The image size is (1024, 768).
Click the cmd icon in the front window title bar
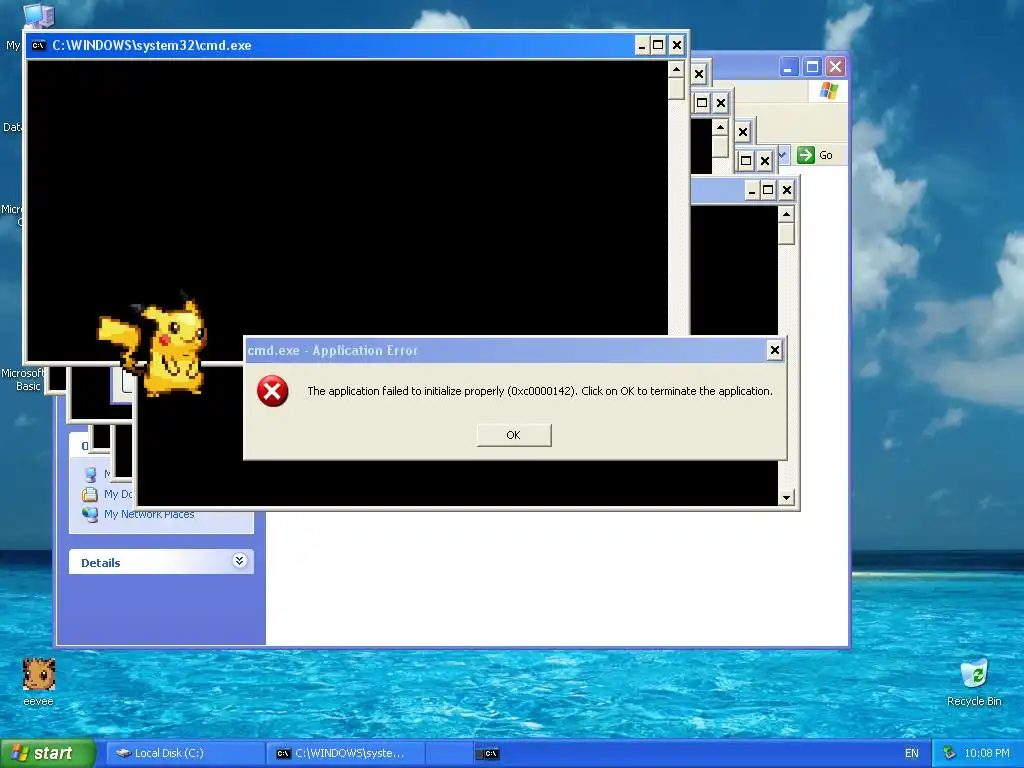[39, 45]
